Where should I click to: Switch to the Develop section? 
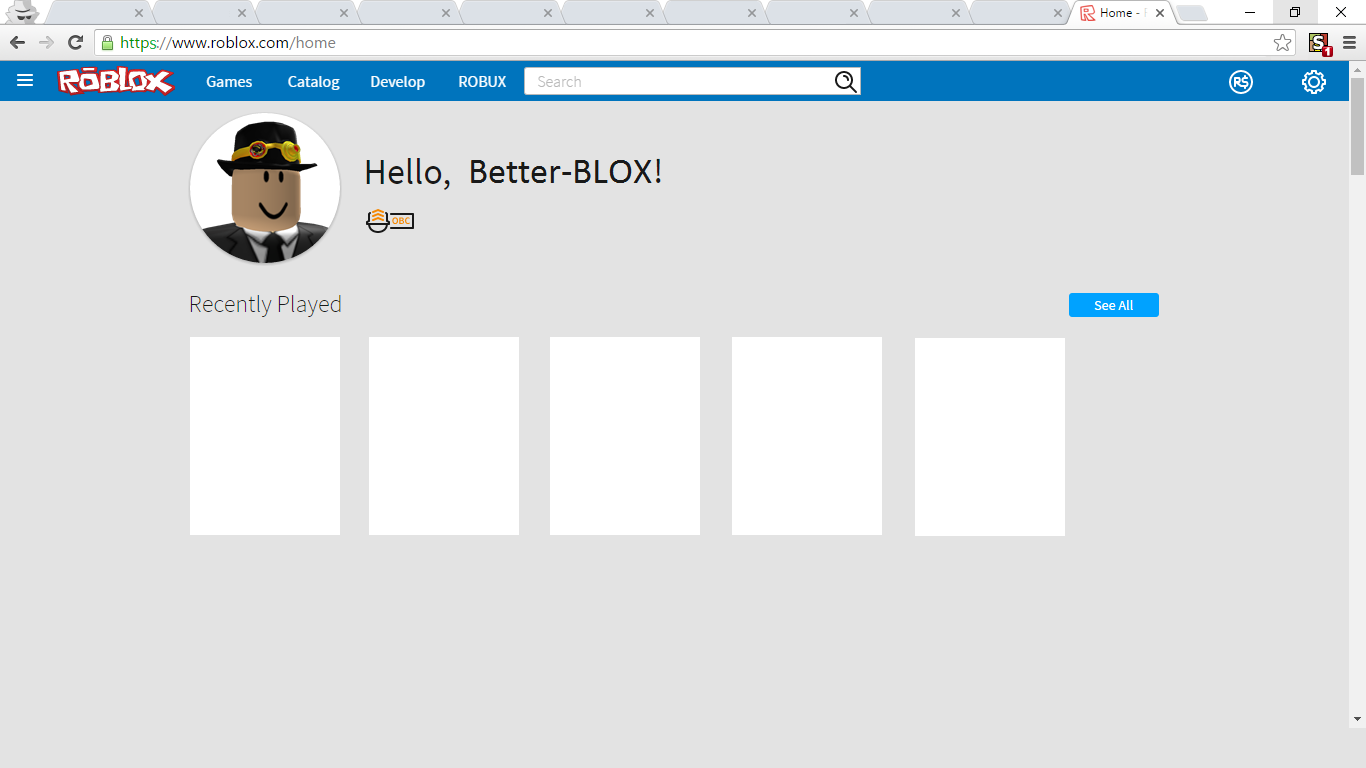[397, 81]
